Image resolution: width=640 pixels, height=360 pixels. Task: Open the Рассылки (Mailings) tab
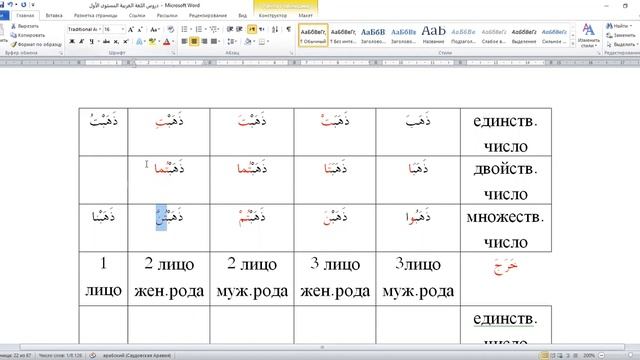click(167, 16)
